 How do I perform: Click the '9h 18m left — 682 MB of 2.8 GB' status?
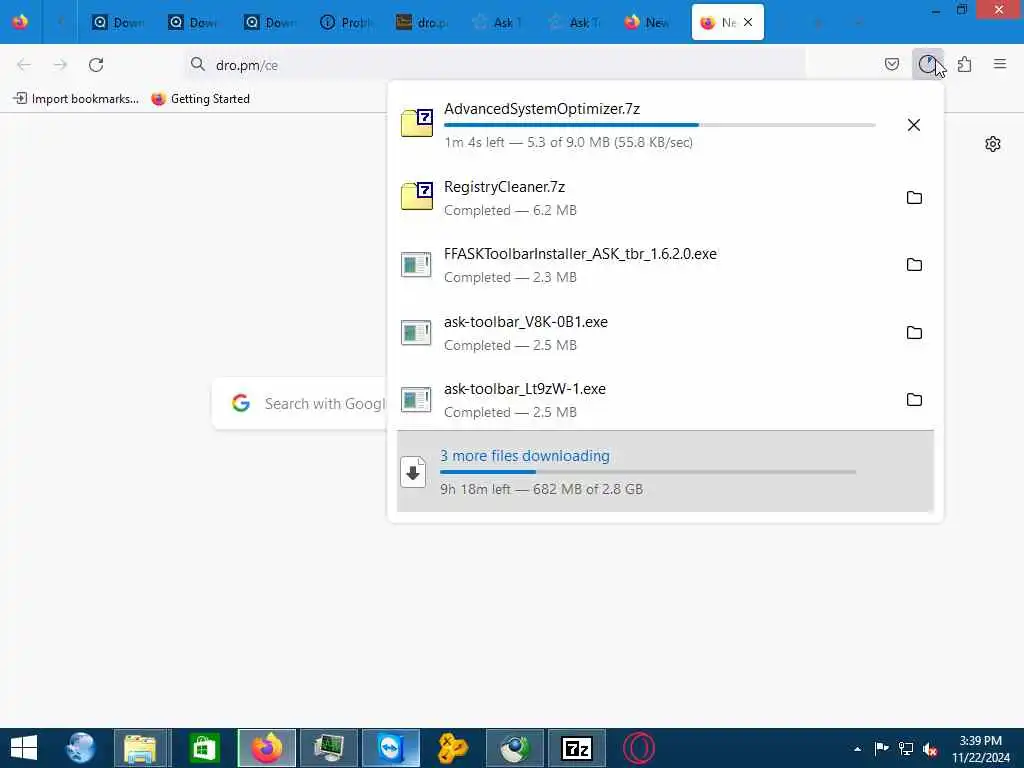click(x=541, y=489)
